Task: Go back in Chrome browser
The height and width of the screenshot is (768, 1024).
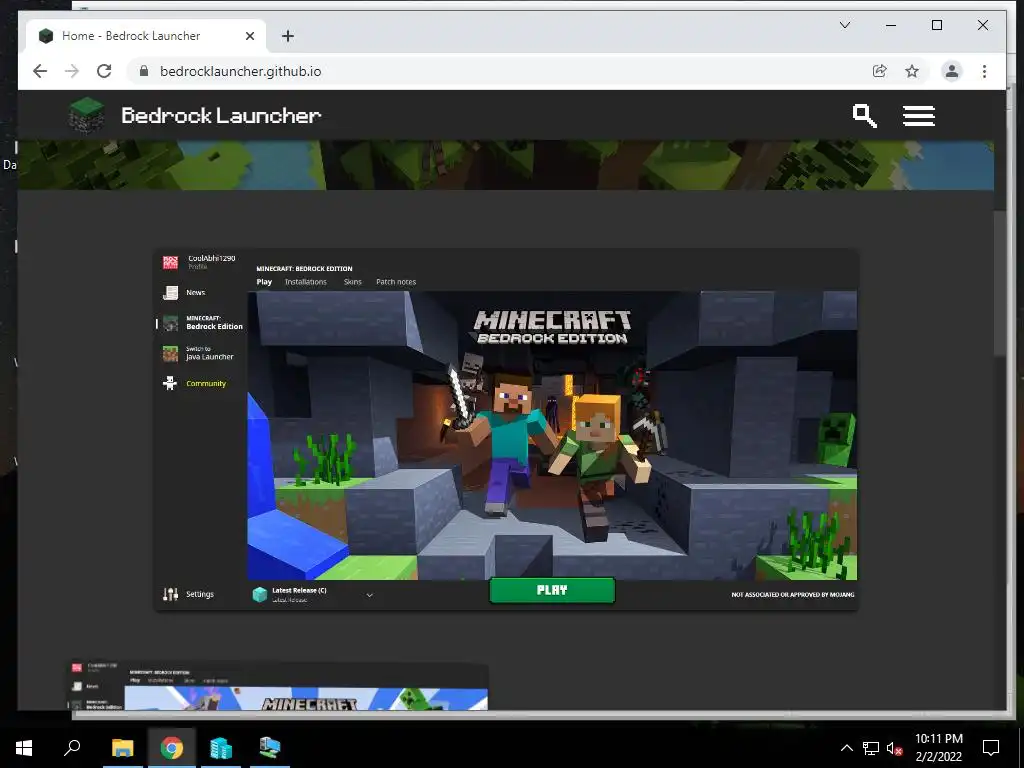Action: [x=40, y=71]
